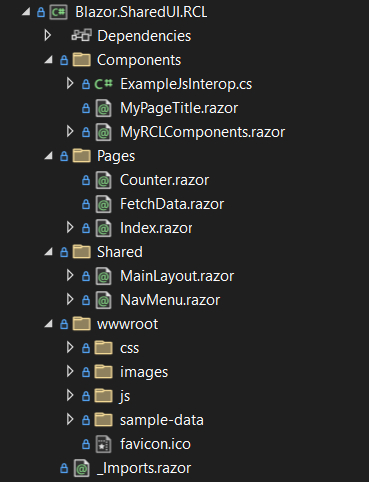
Task: Select FetchData.razor in the tree
Action: coord(172,204)
